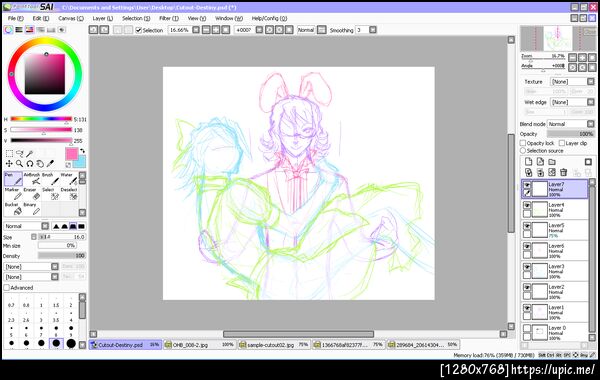This screenshot has height=380, width=600.
Task: Click the hue slider bar
Action: pos(41,119)
